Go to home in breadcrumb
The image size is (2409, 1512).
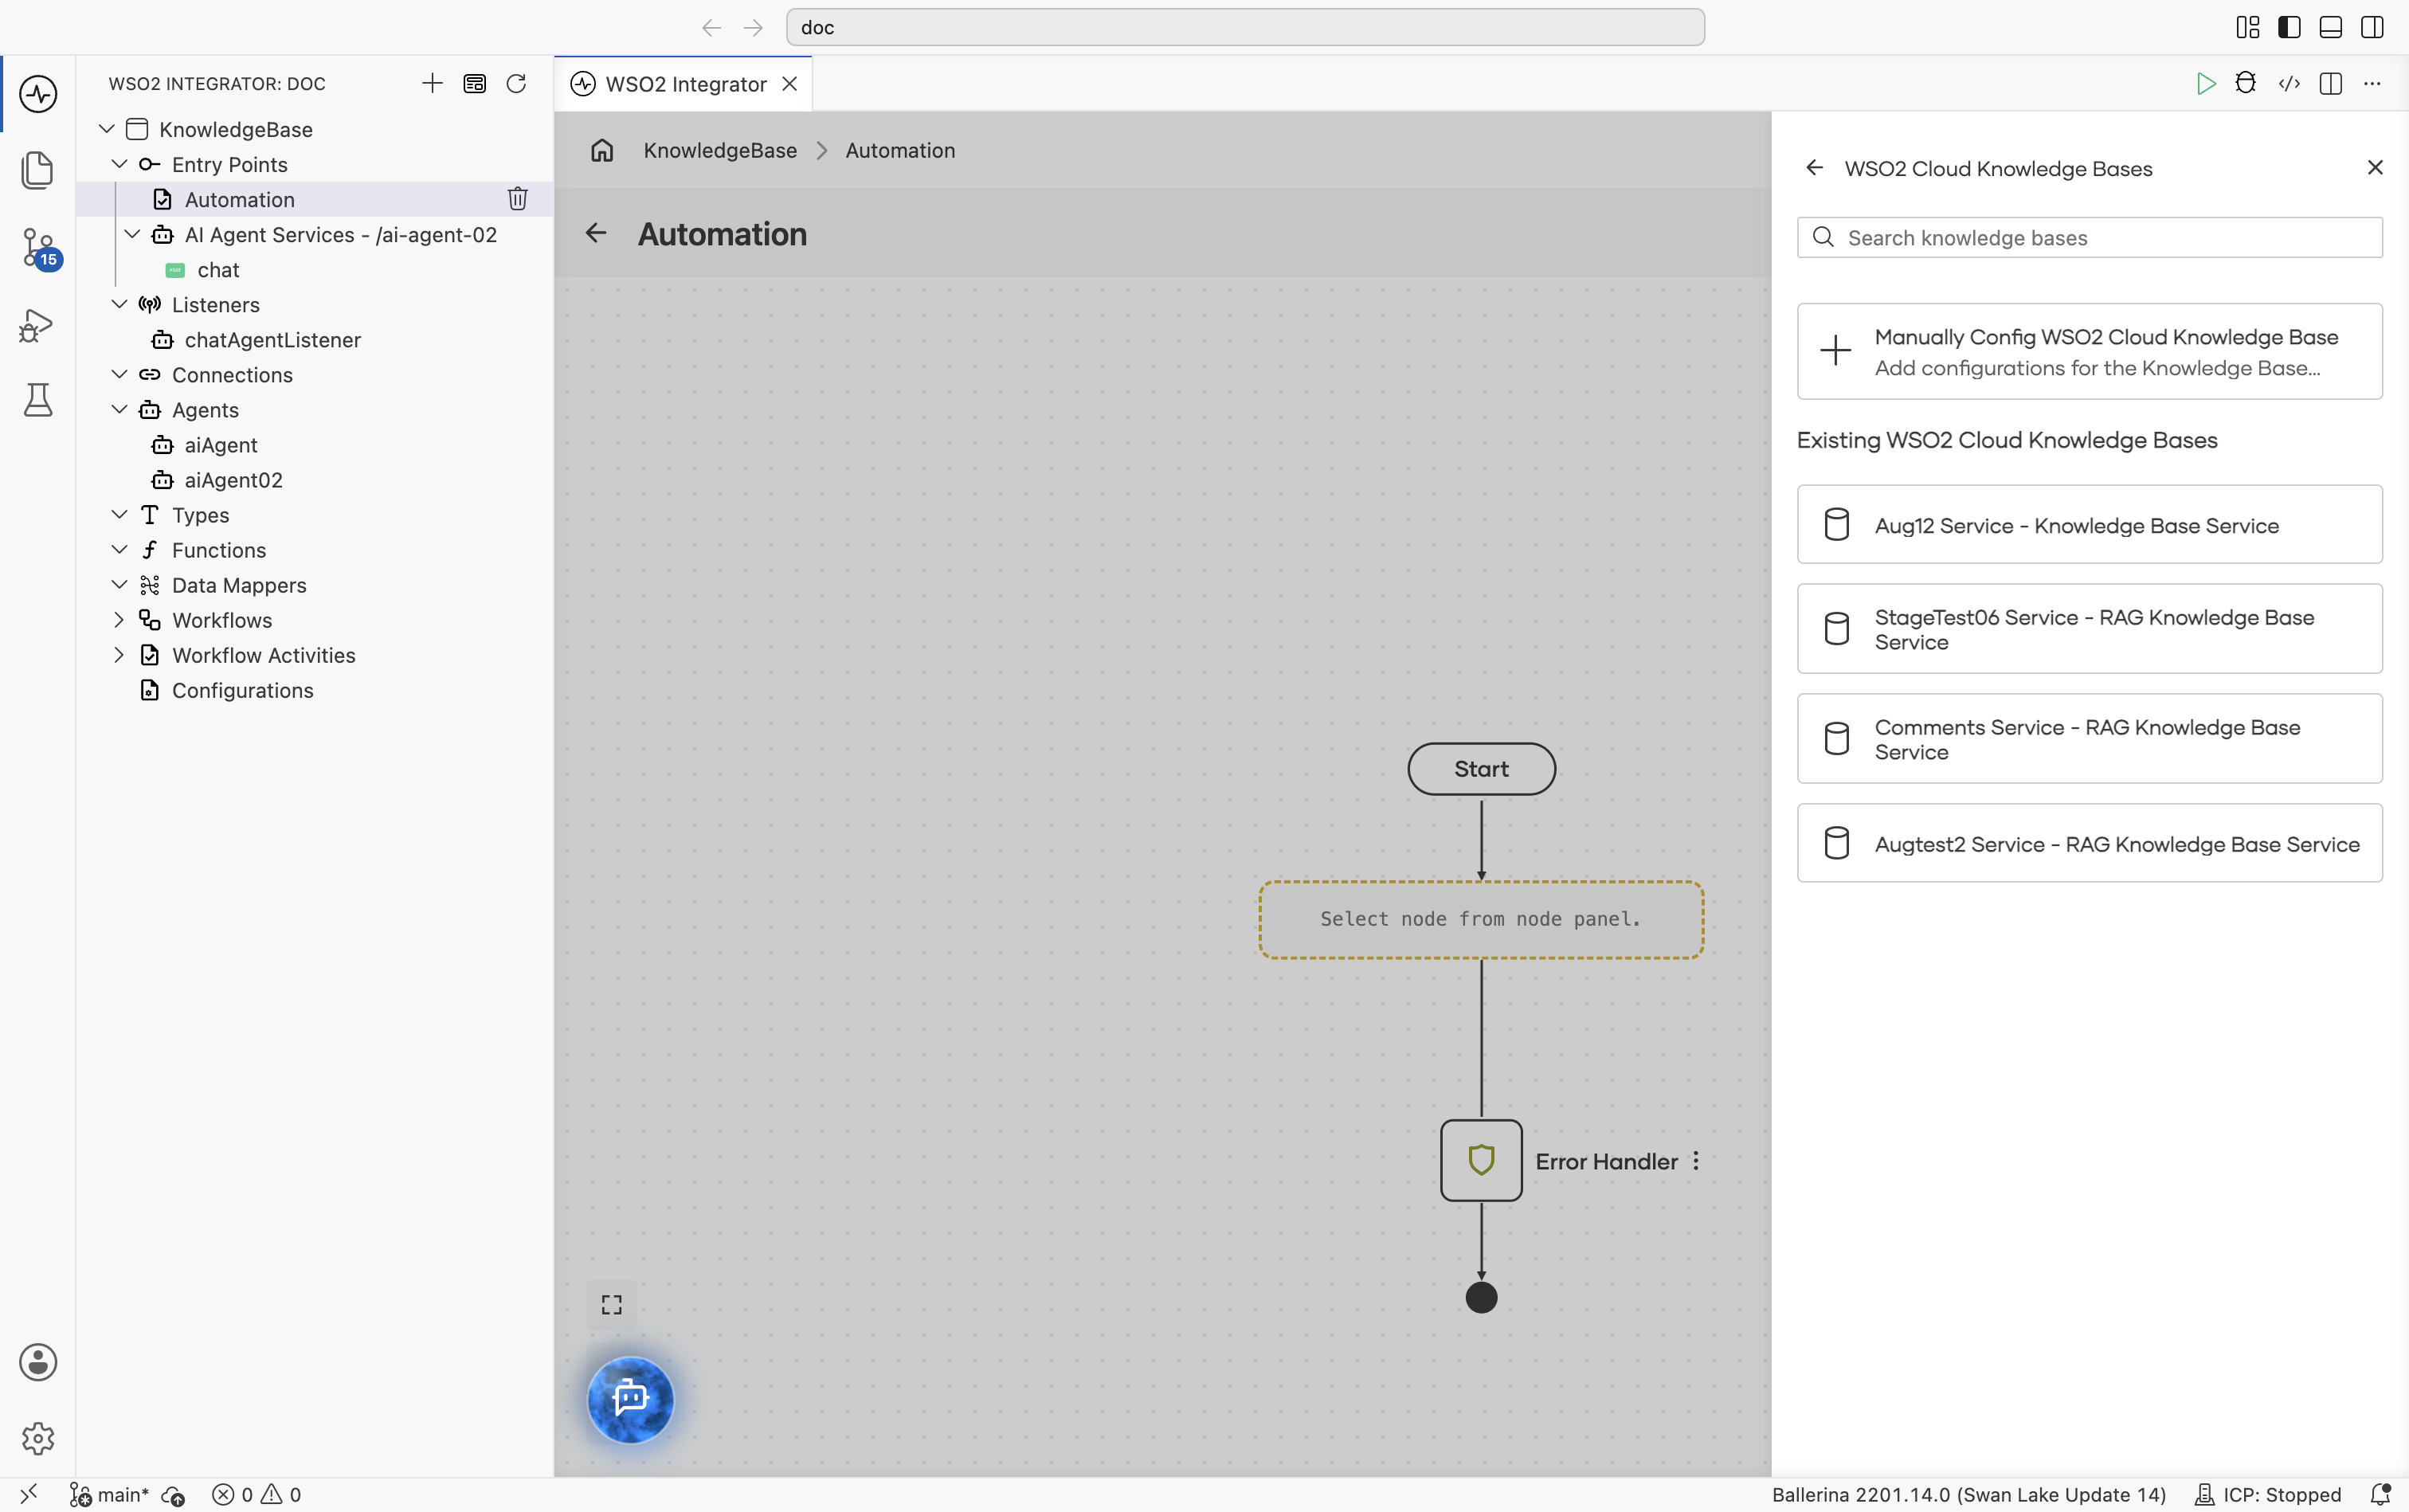coord(602,151)
